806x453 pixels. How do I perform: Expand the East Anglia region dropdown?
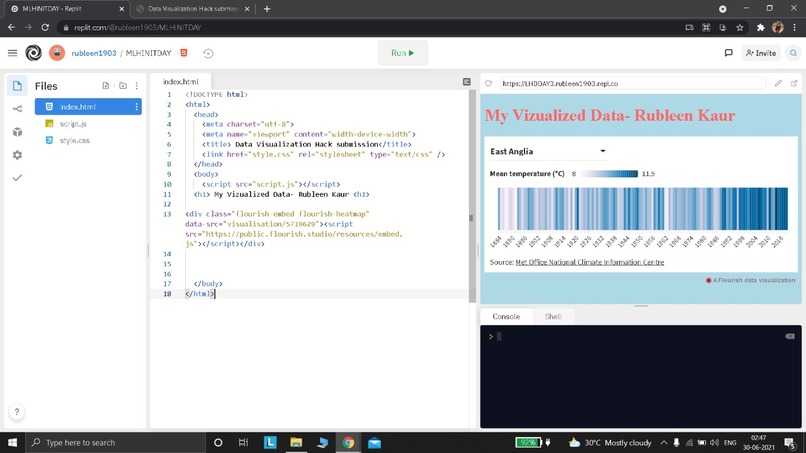(548, 151)
